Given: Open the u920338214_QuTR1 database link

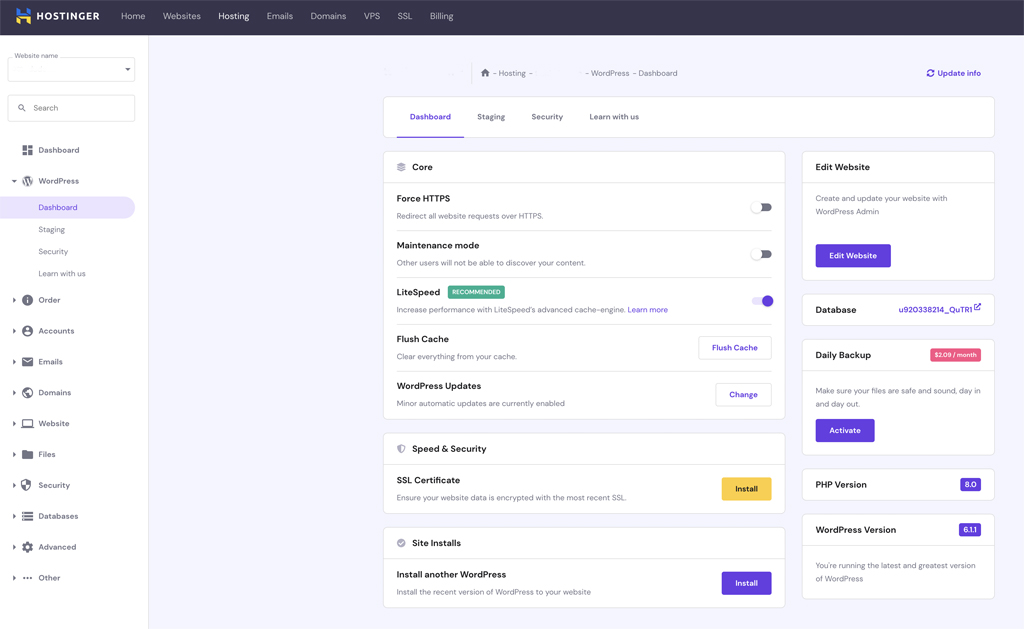Looking at the screenshot, I should [x=935, y=310].
